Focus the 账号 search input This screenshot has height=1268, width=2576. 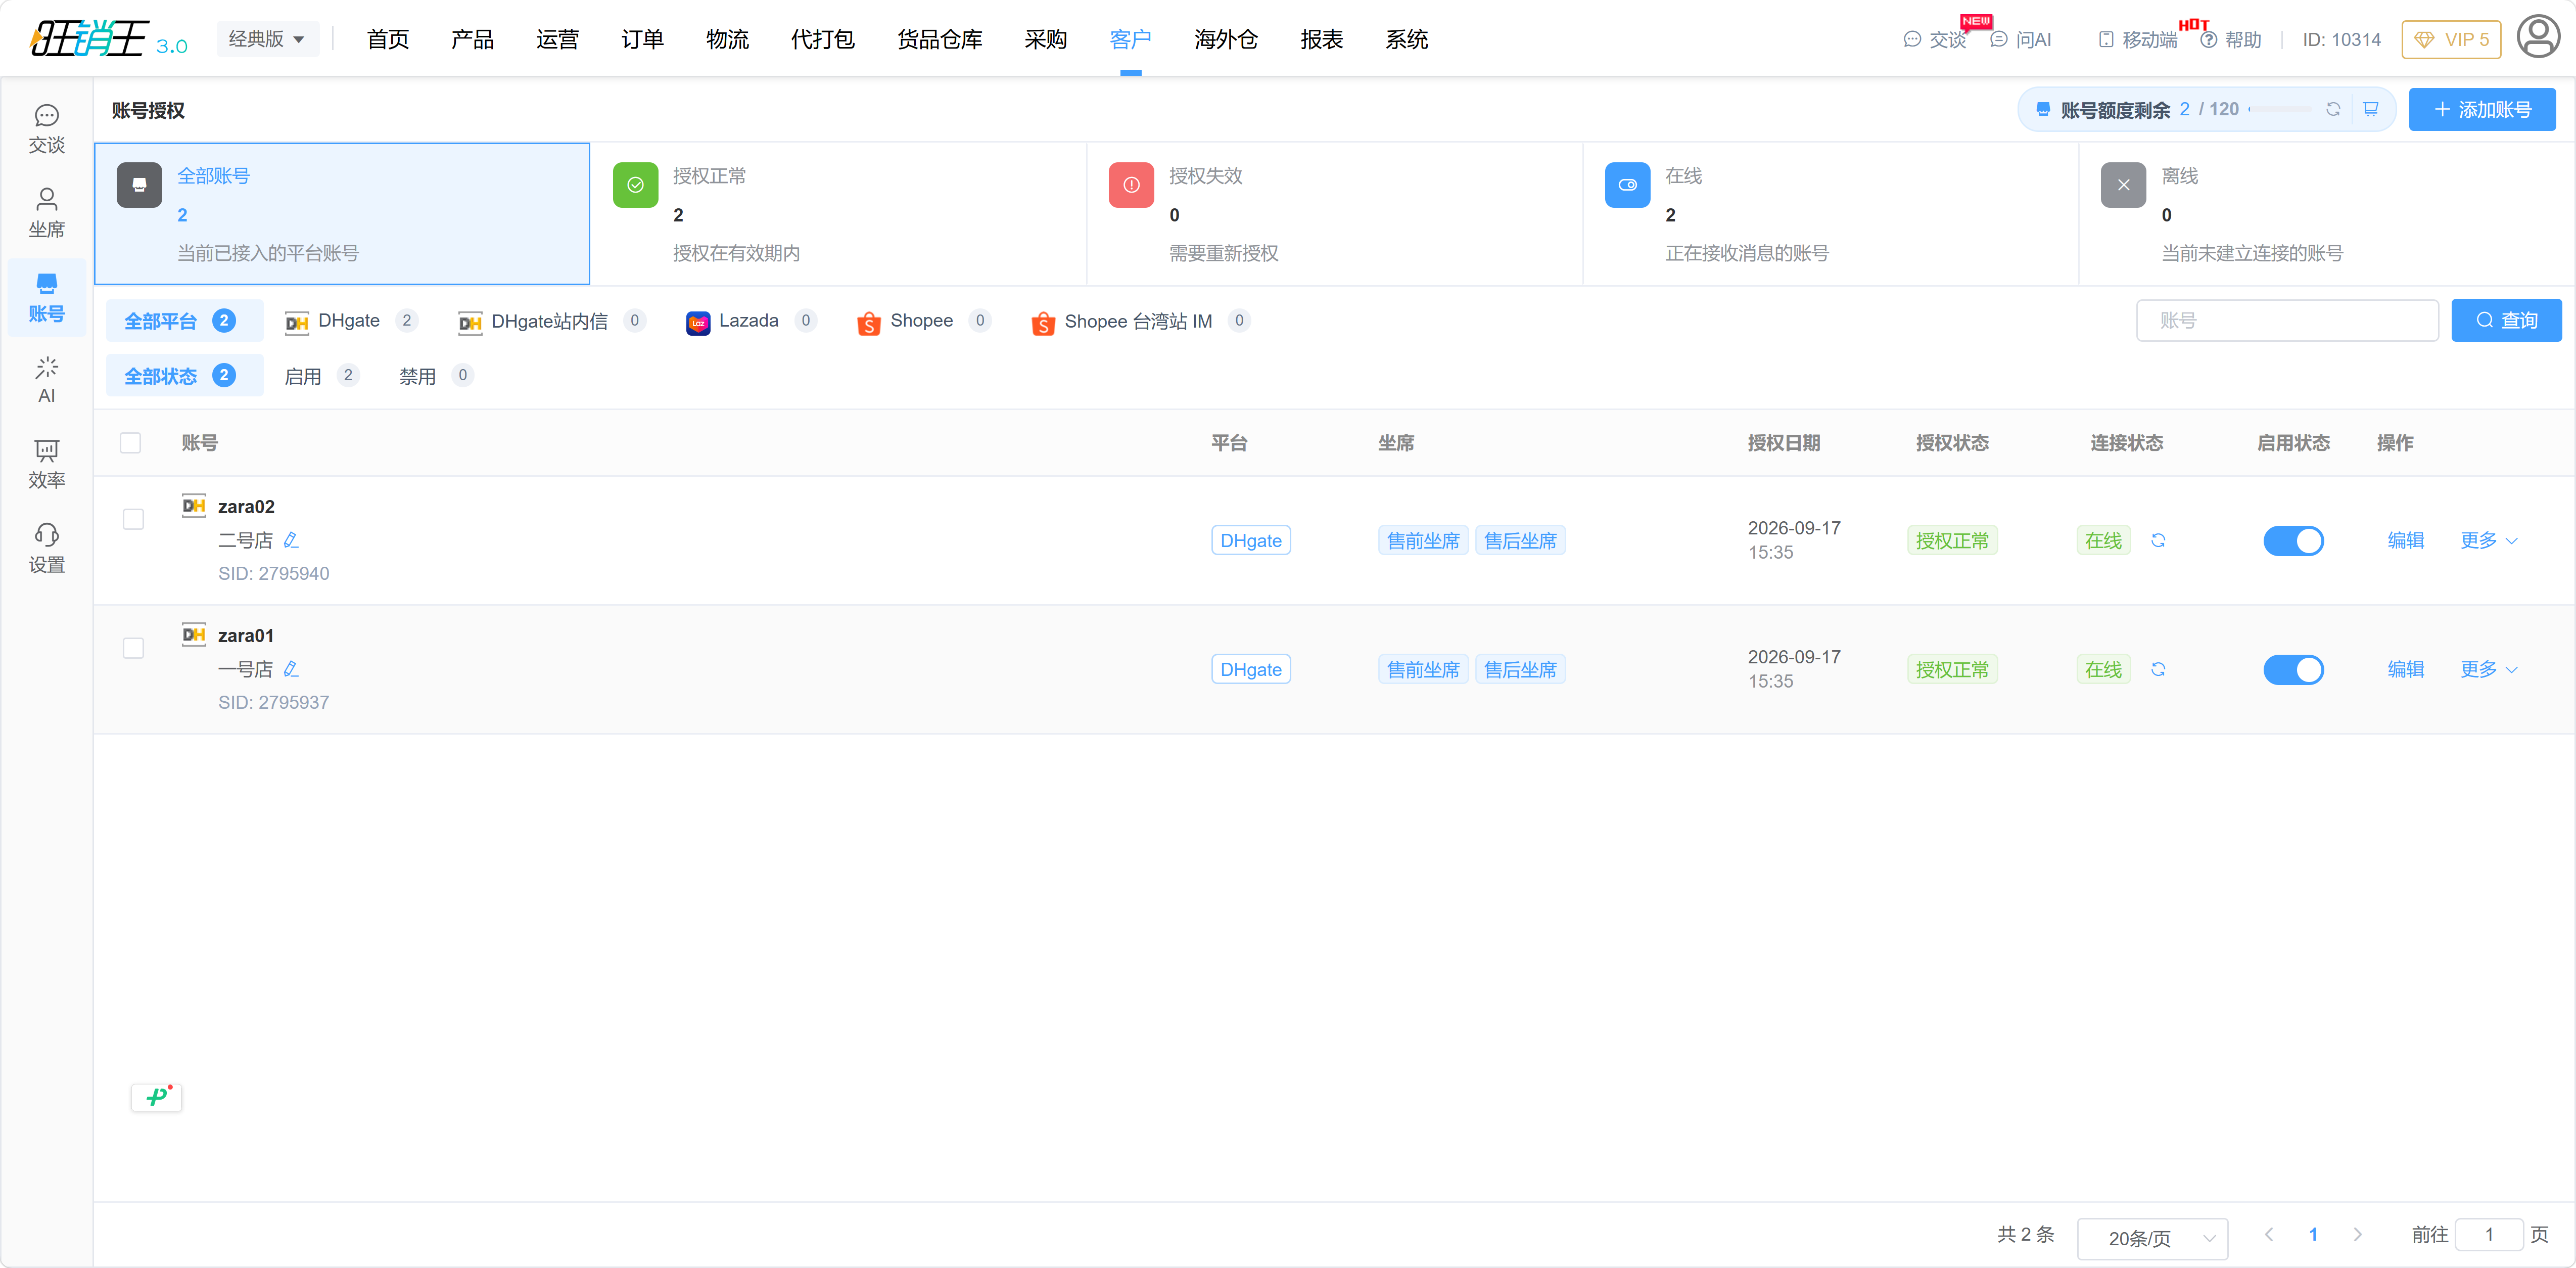(x=2287, y=320)
